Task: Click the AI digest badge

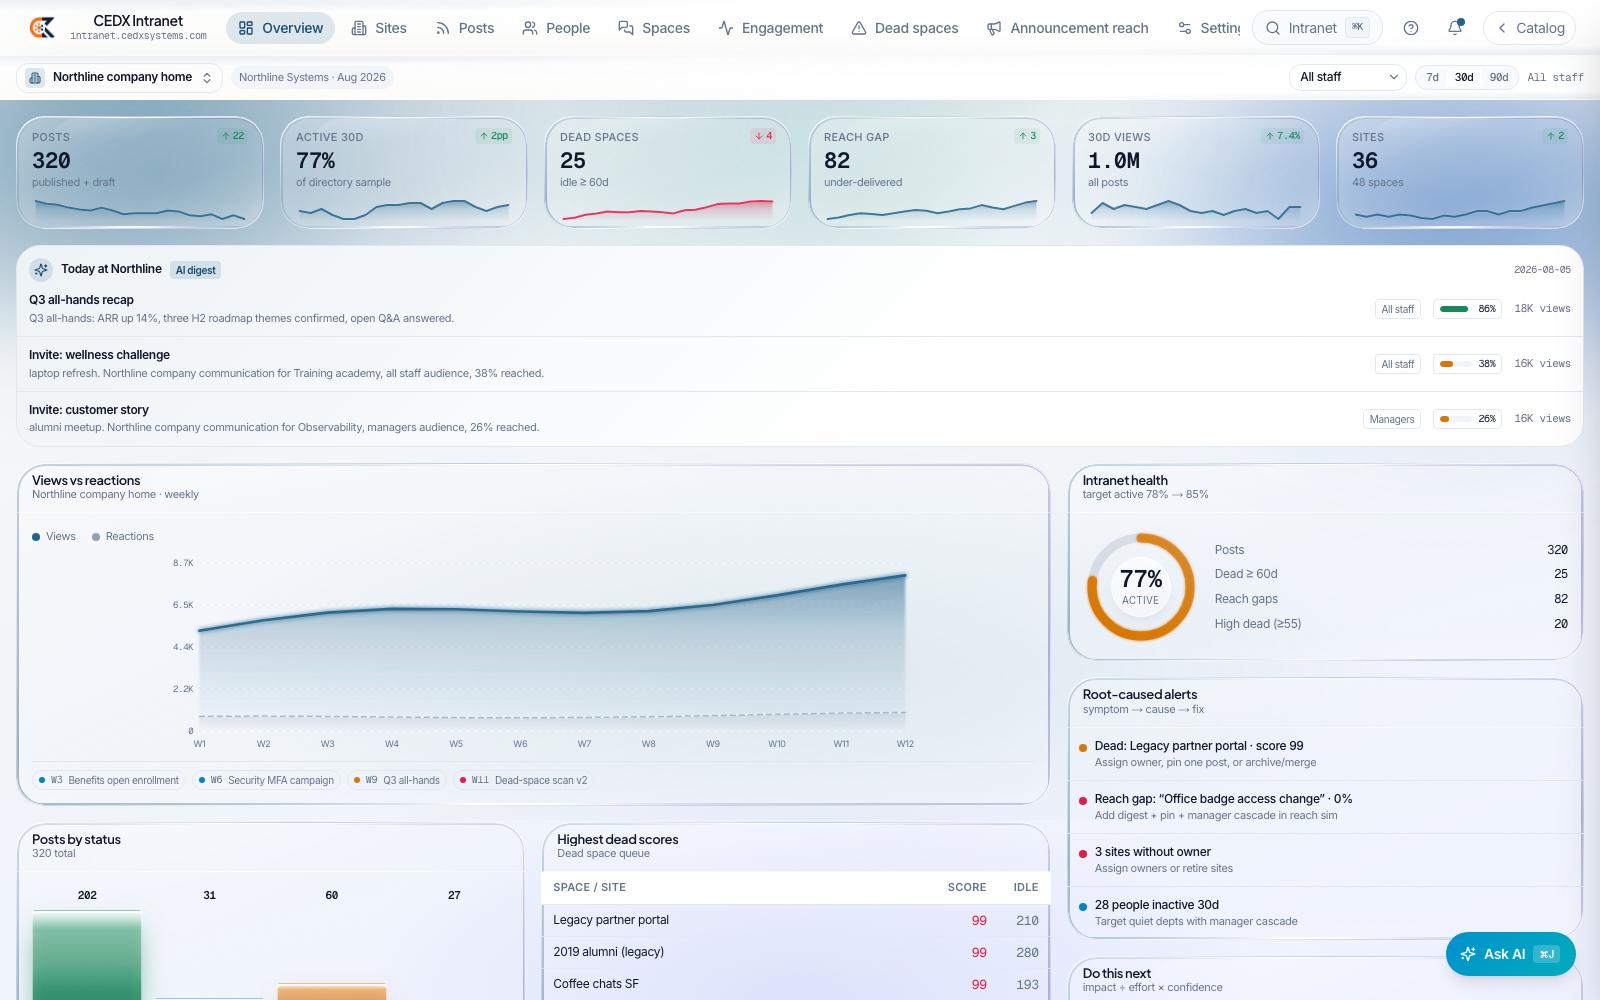Action: [196, 270]
